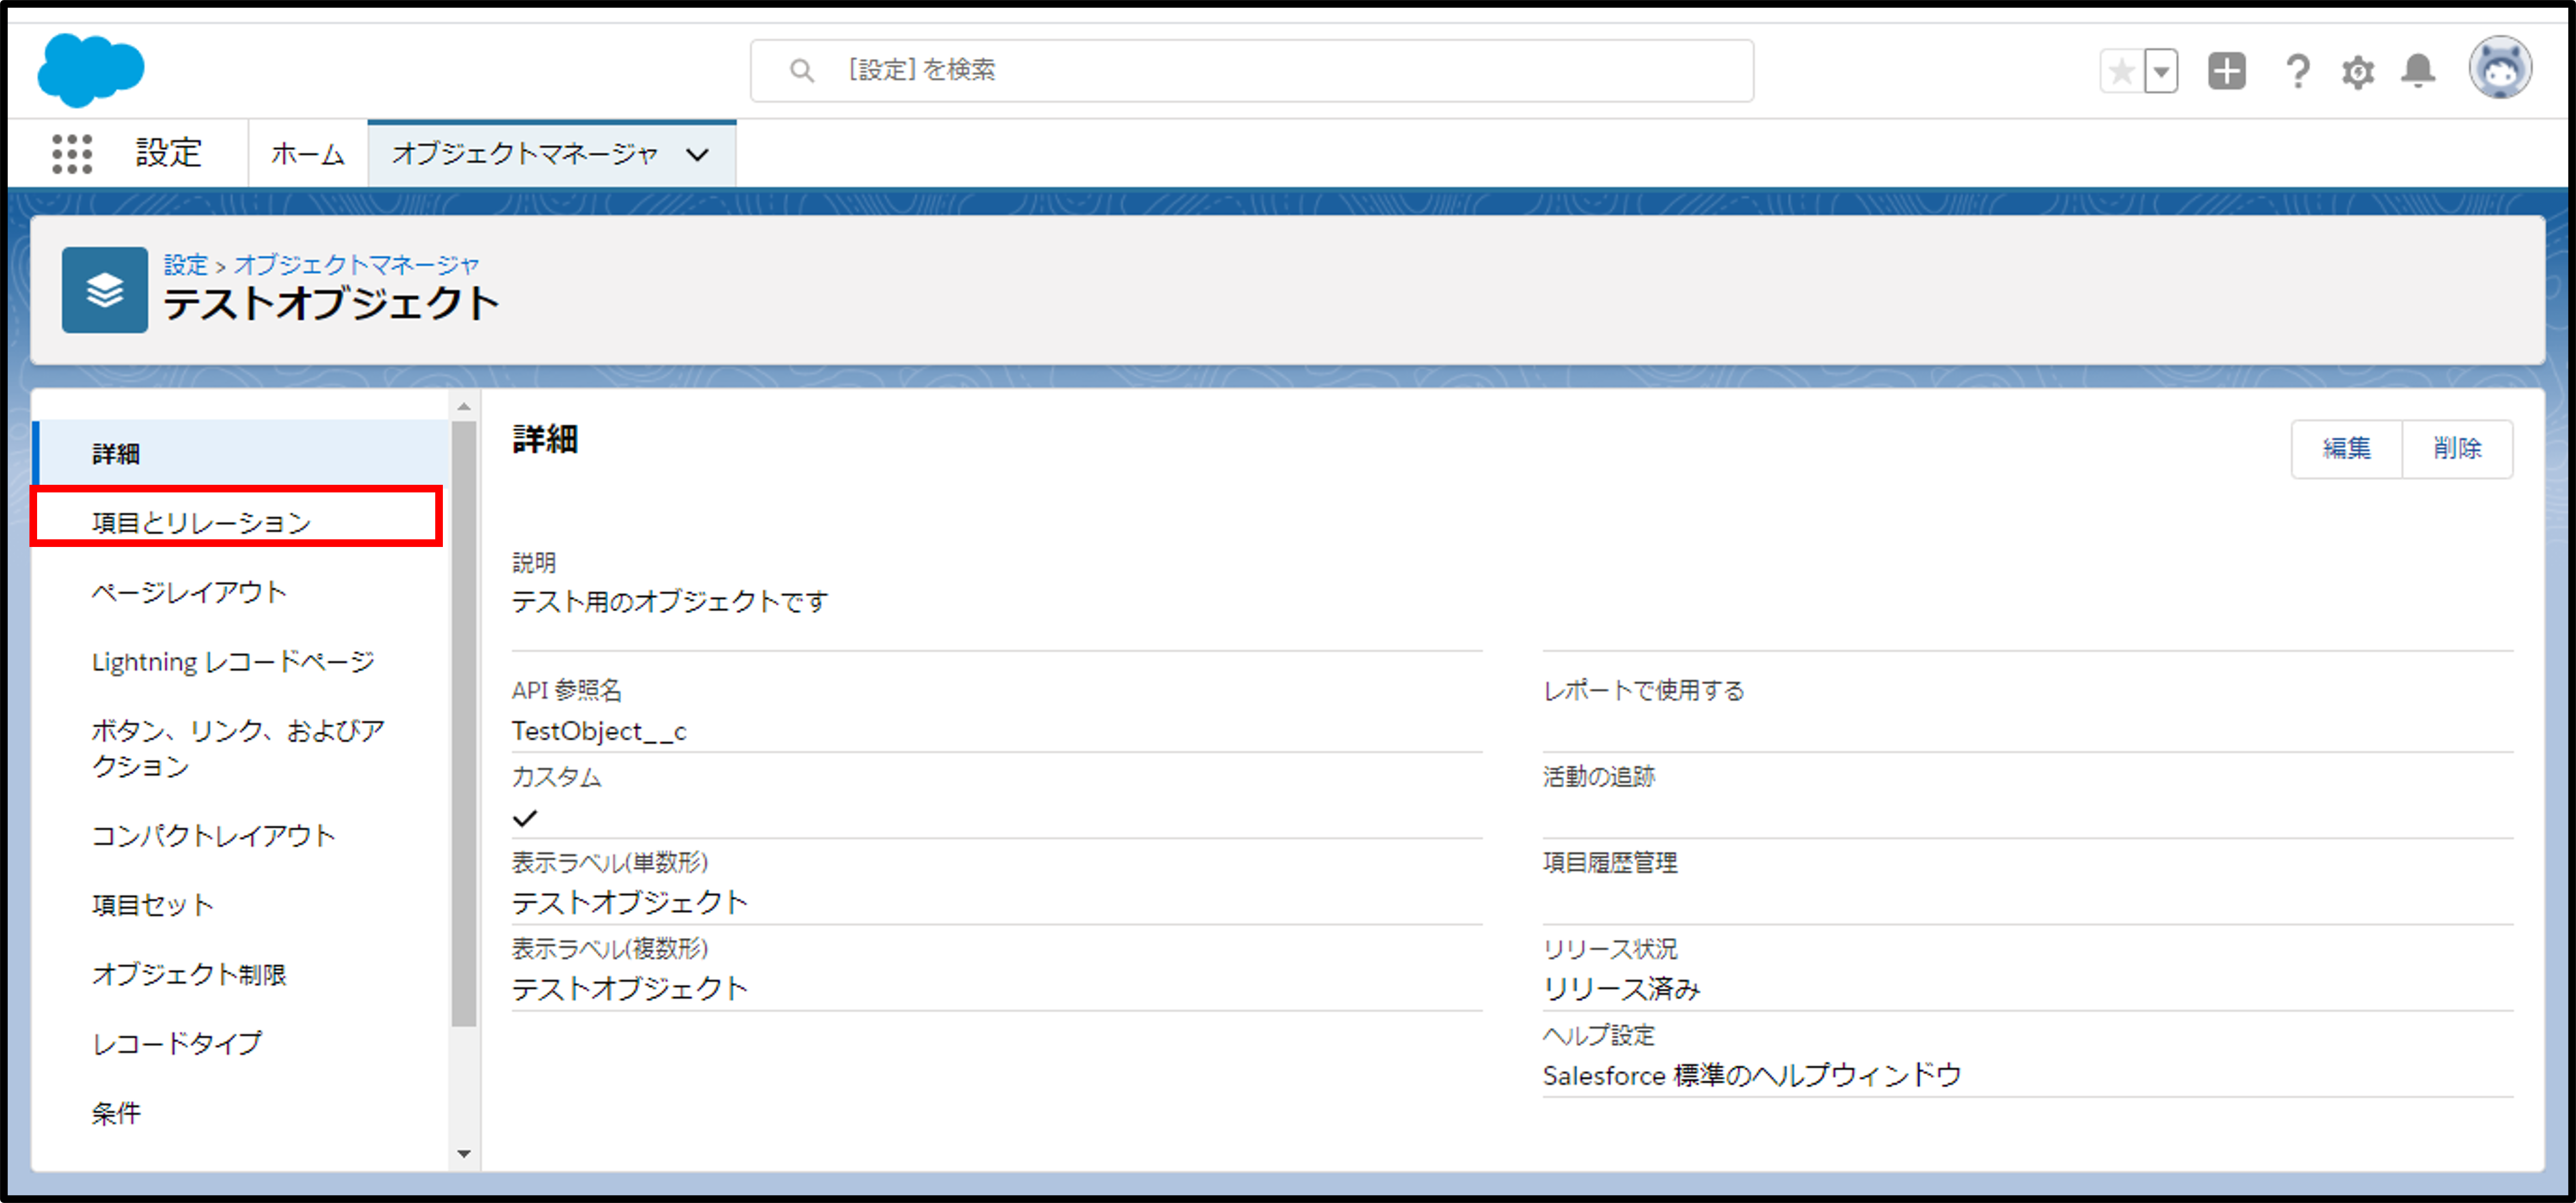This screenshot has width=2576, height=1203.
Task: Click the favorites star icon
Action: [2121, 72]
